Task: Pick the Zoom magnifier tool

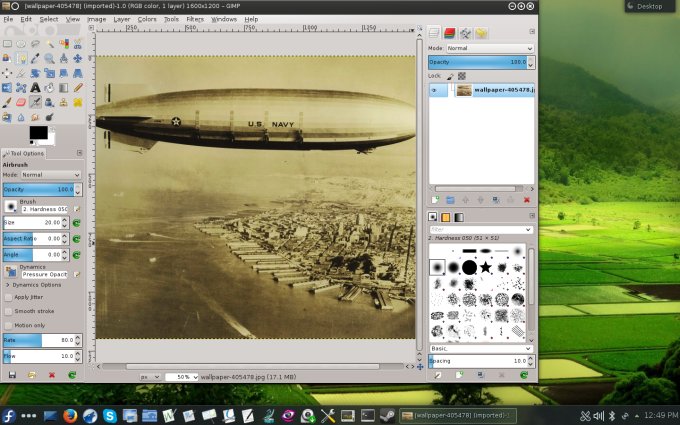Action: coord(49,58)
